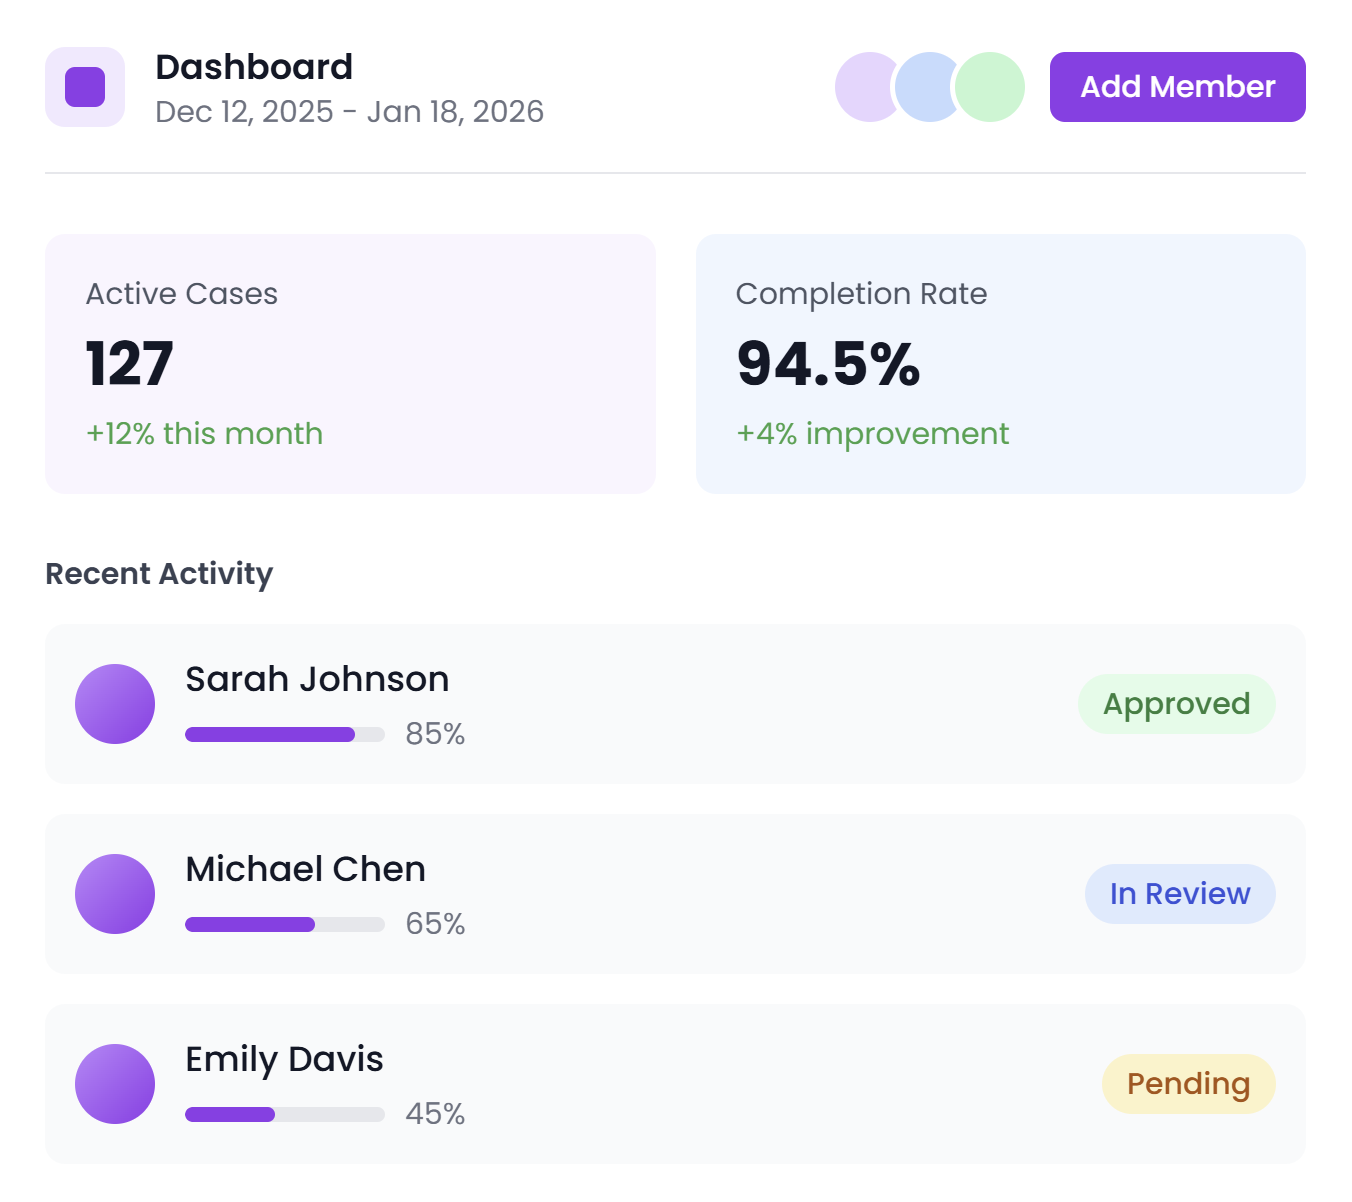Screen dimensions: 1352x1202
Task: Open Sarah Johnson's profile avatar
Action: 115,704
